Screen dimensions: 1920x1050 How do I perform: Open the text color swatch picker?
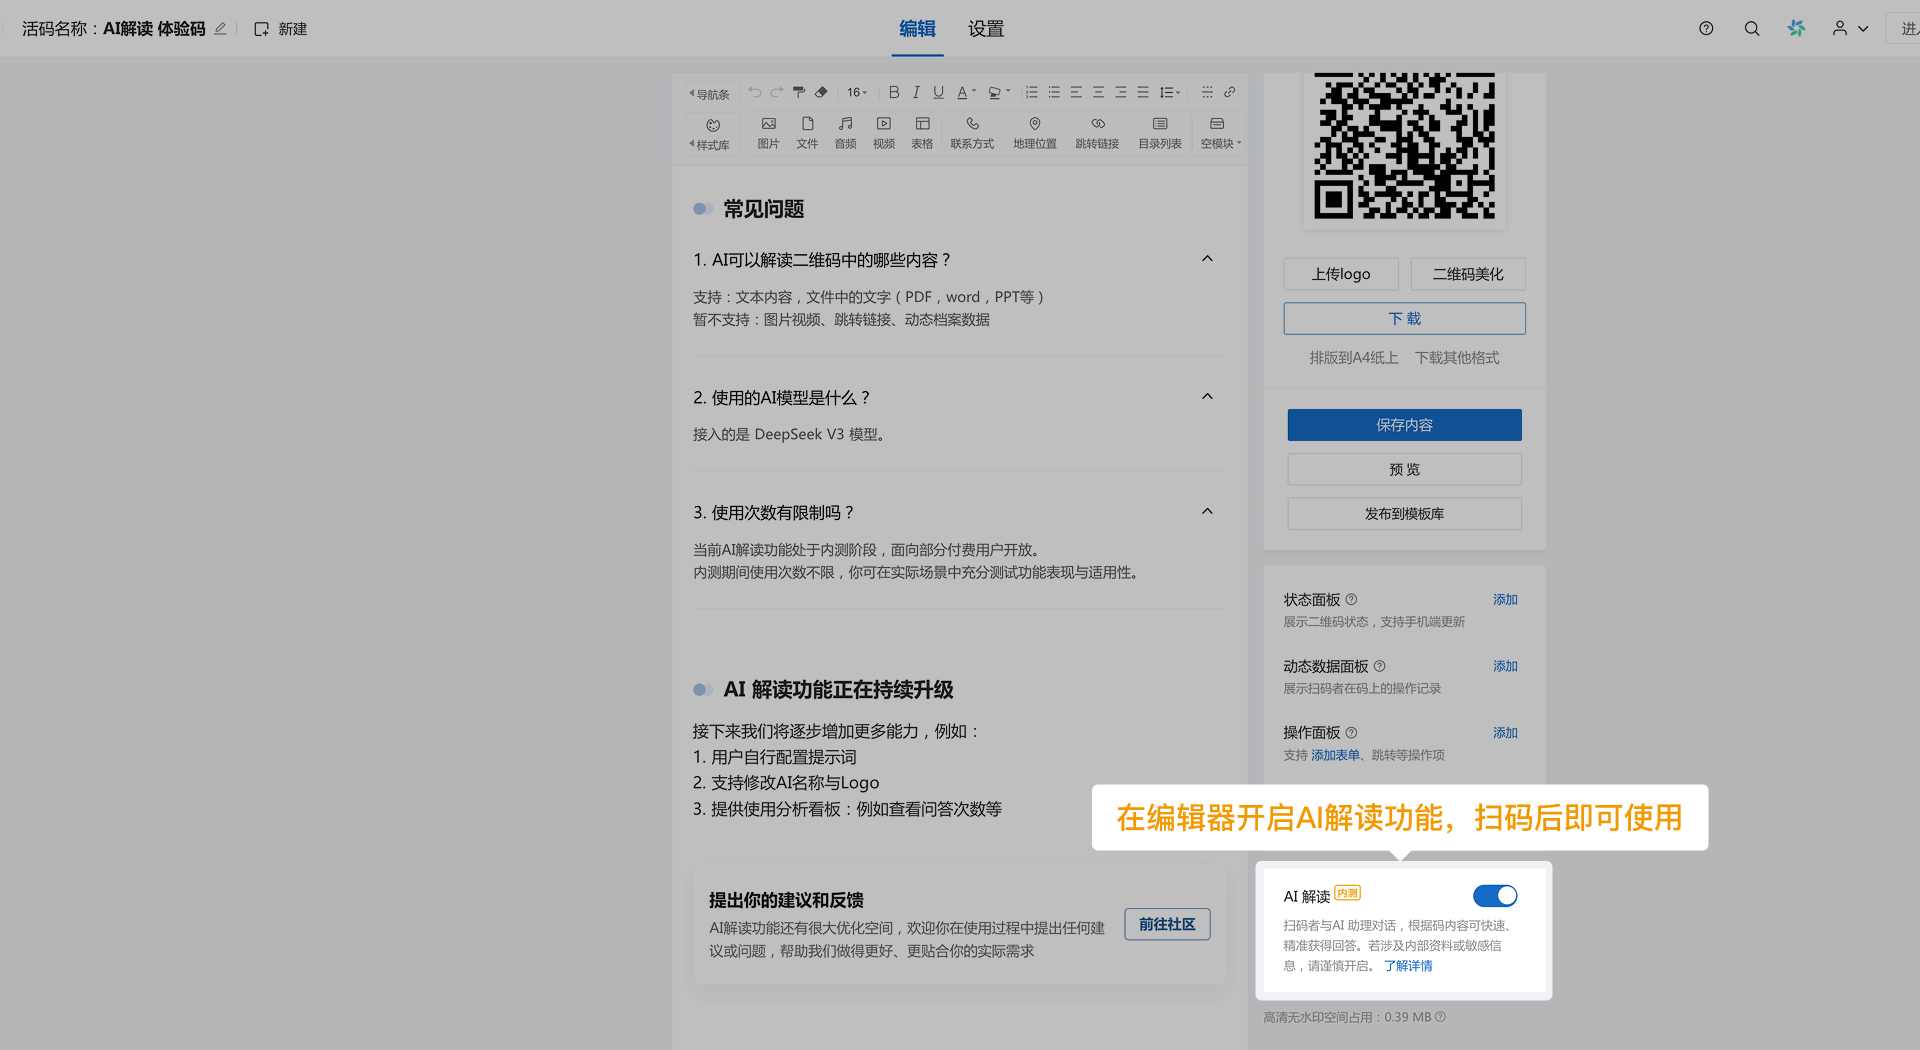962,92
